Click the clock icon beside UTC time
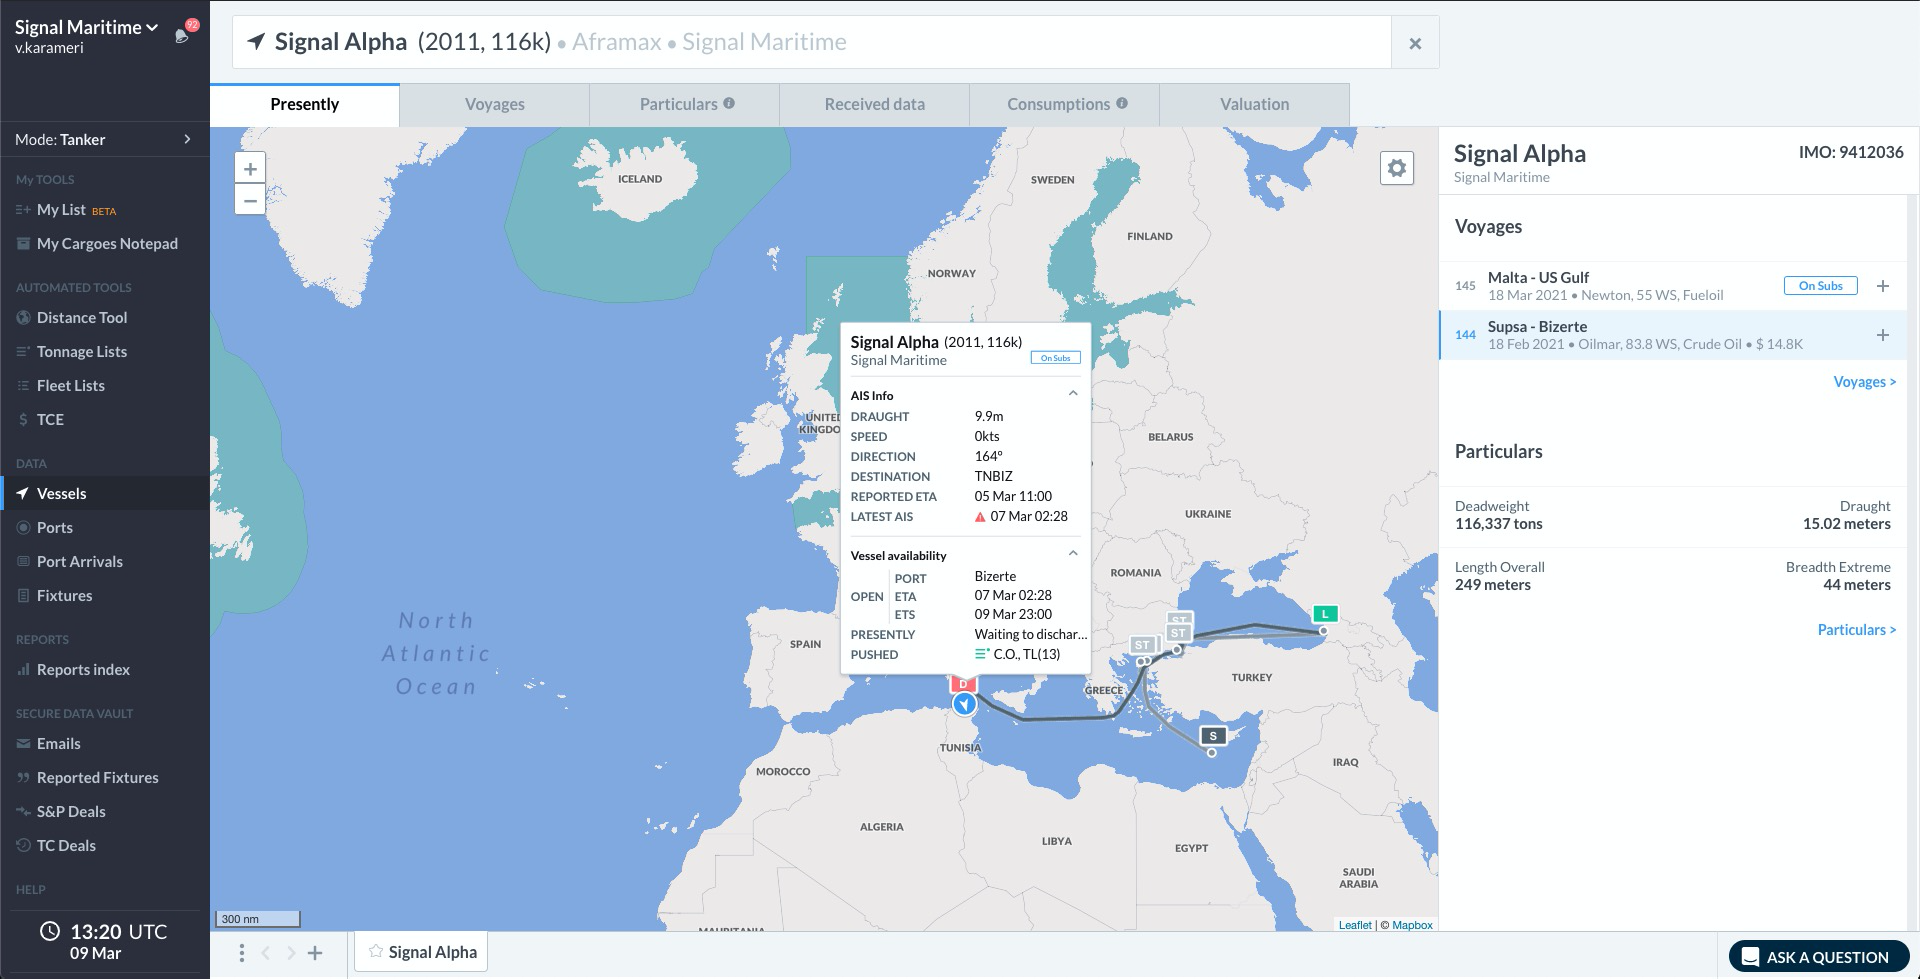1920x979 pixels. pyautogui.click(x=49, y=932)
